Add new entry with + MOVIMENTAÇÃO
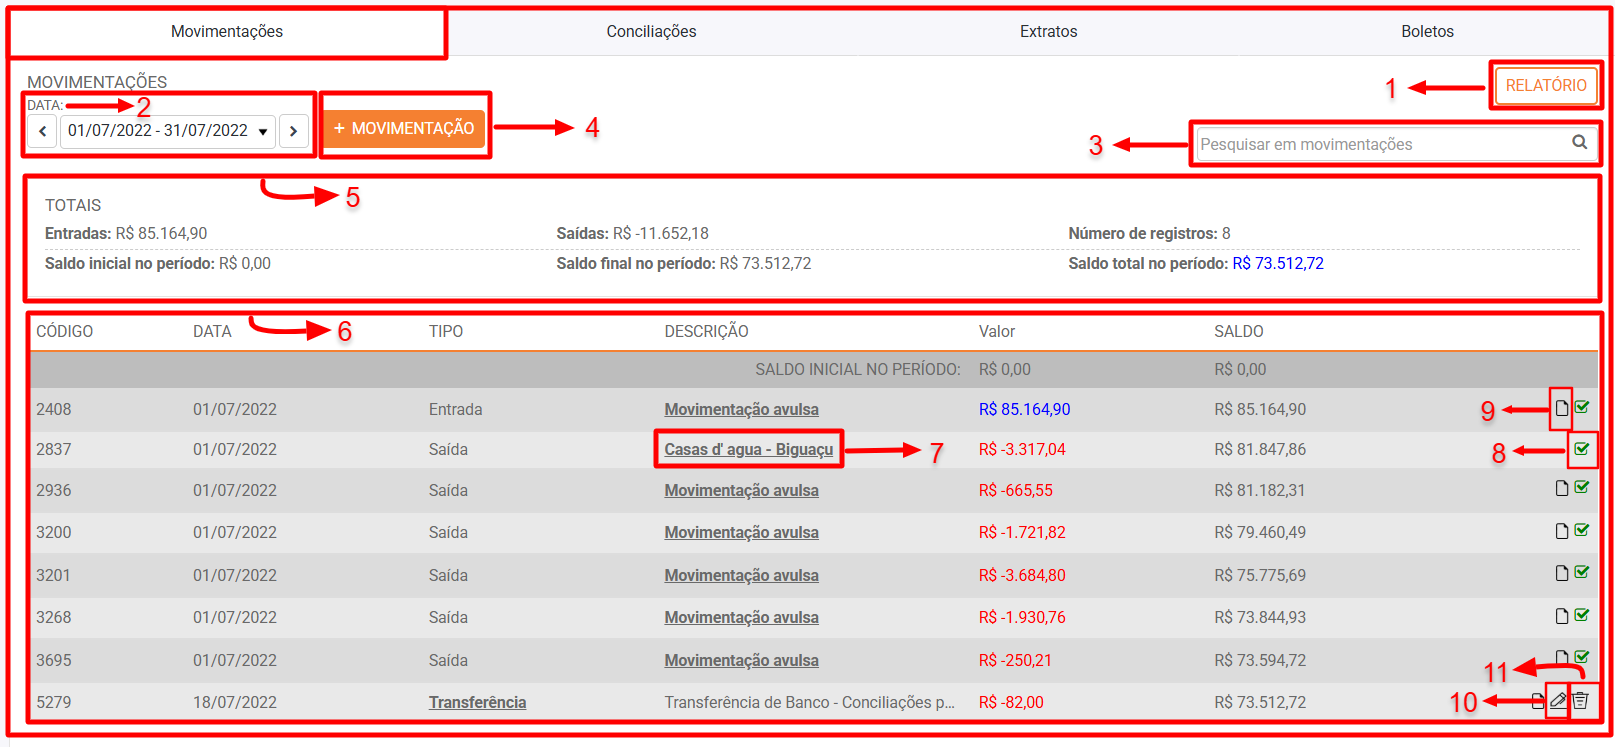 click(404, 129)
